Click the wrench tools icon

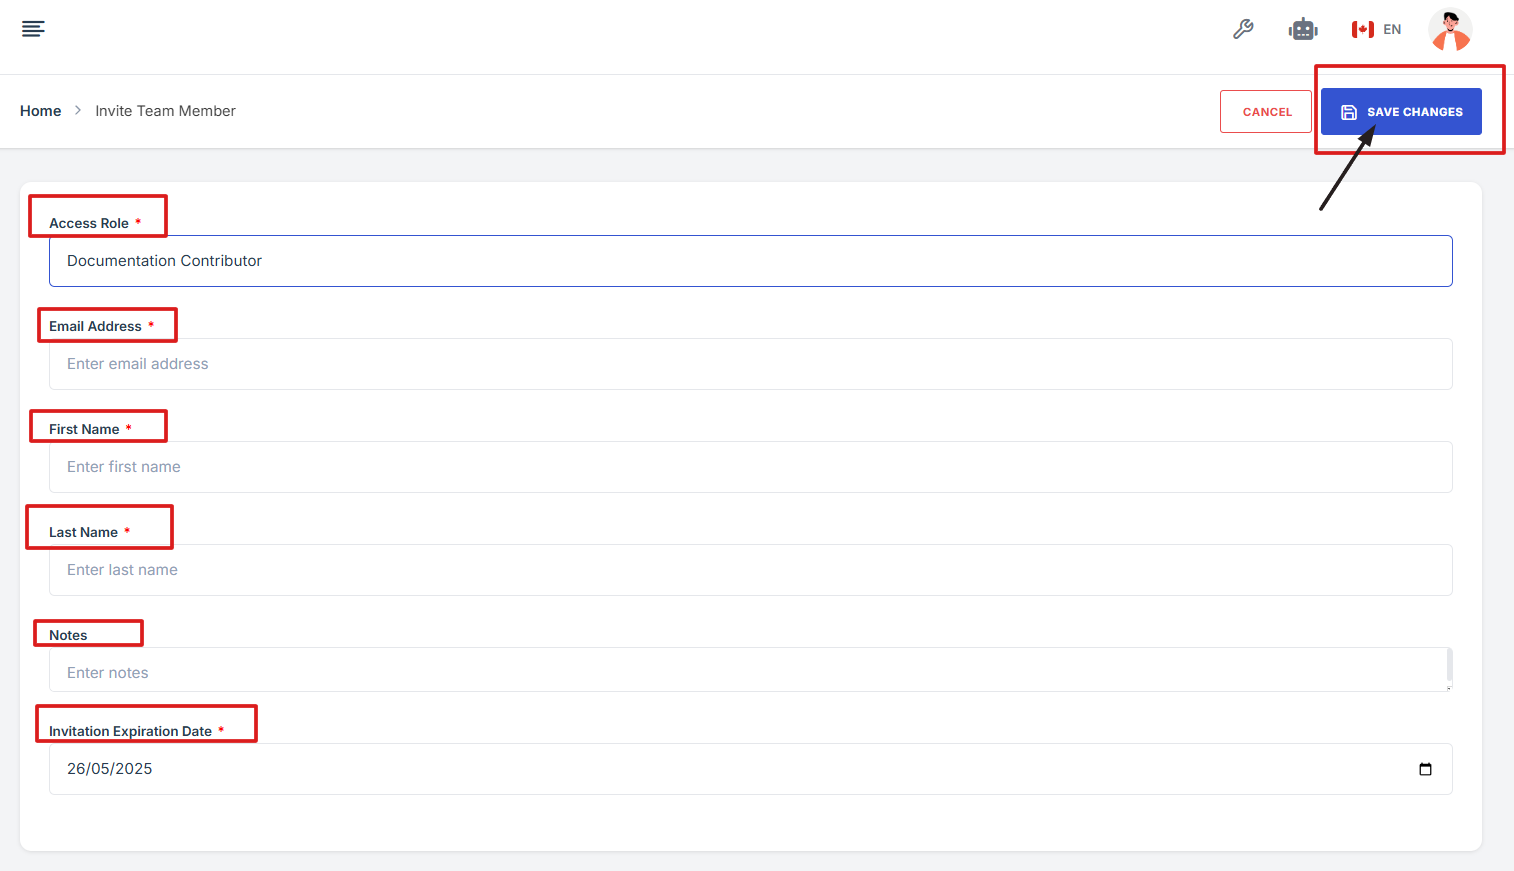(1243, 29)
